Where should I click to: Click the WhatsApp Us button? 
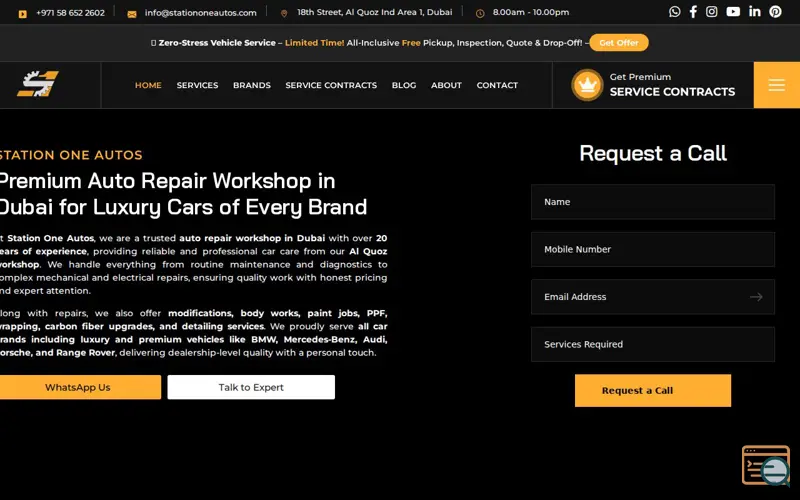(78, 387)
